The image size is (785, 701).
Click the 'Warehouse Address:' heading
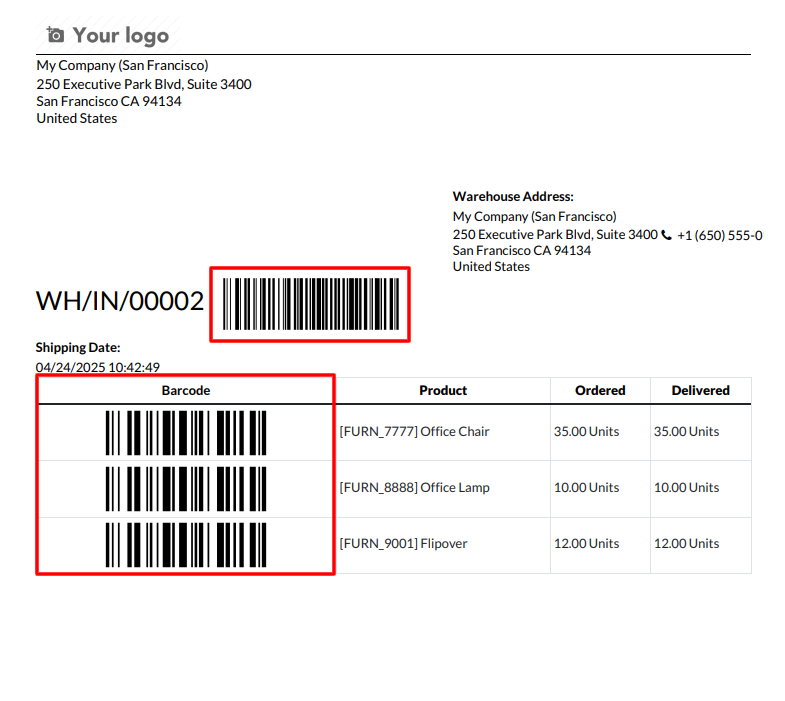[513, 196]
